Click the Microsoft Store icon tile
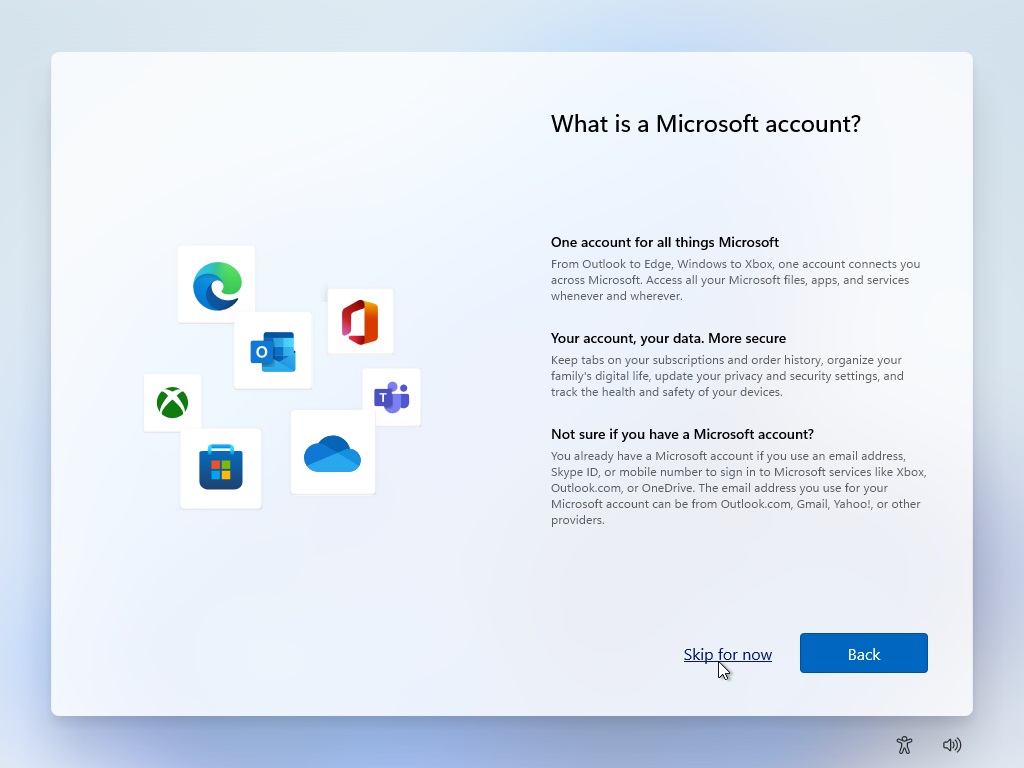Image resolution: width=1024 pixels, height=768 pixels. pos(221,468)
